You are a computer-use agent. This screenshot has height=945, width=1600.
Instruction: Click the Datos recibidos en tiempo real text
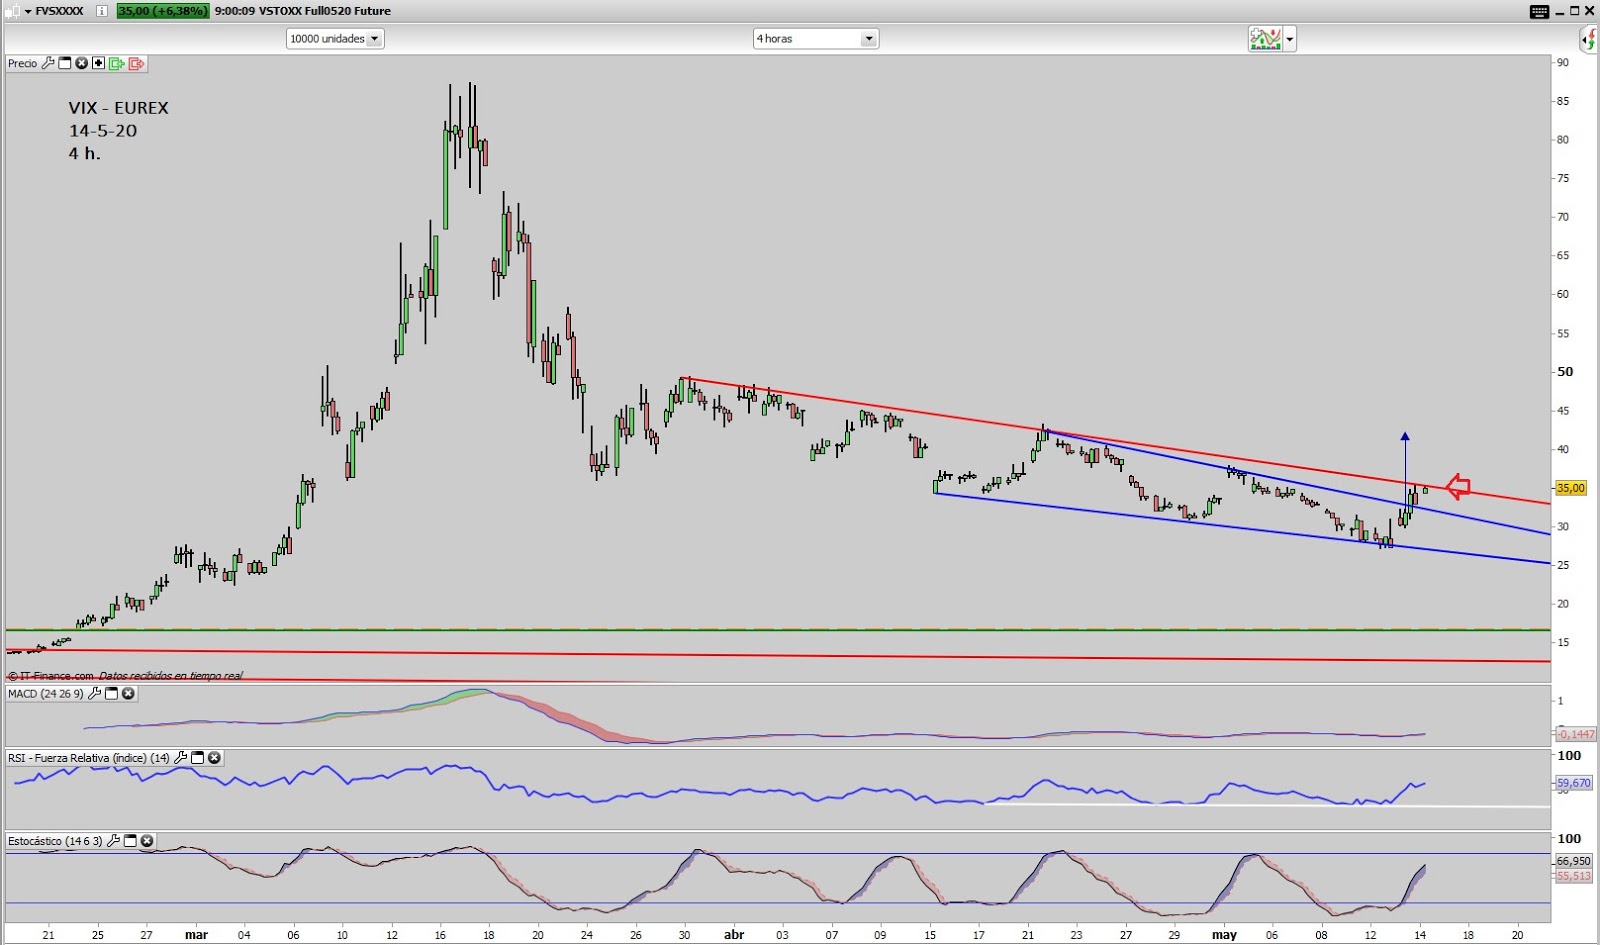coord(171,676)
